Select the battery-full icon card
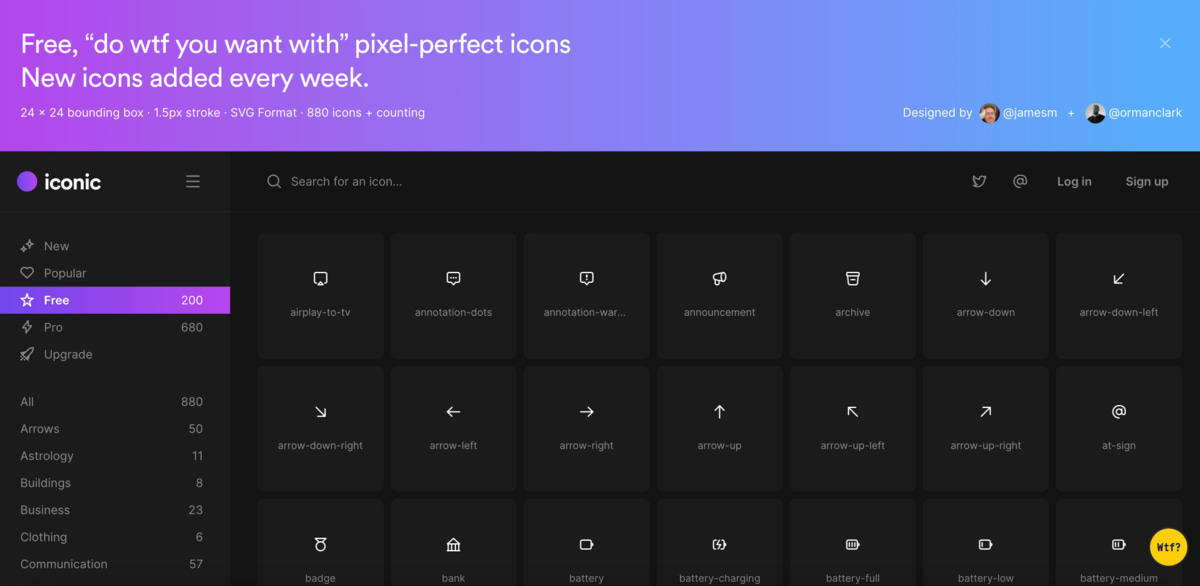This screenshot has height=586, width=1200. [852, 543]
